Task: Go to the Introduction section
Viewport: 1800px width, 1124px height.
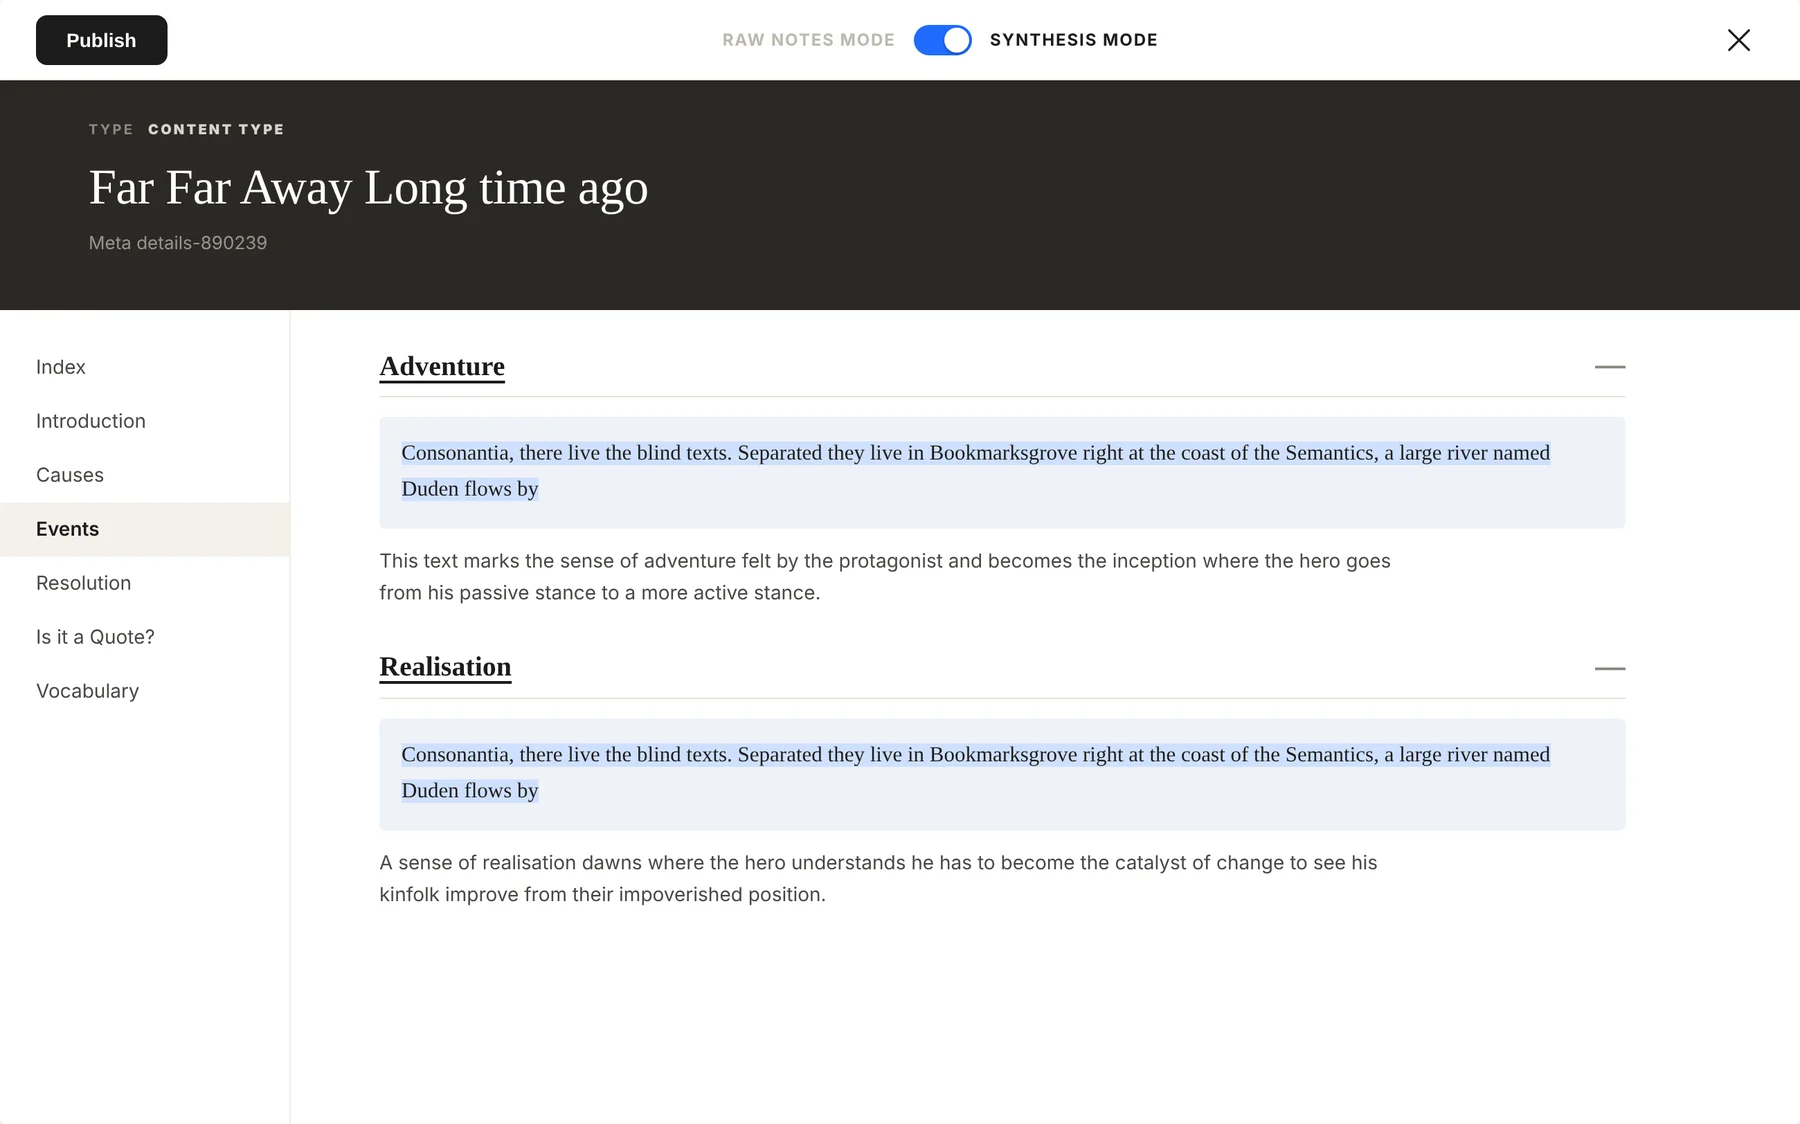Action: coord(145,421)
